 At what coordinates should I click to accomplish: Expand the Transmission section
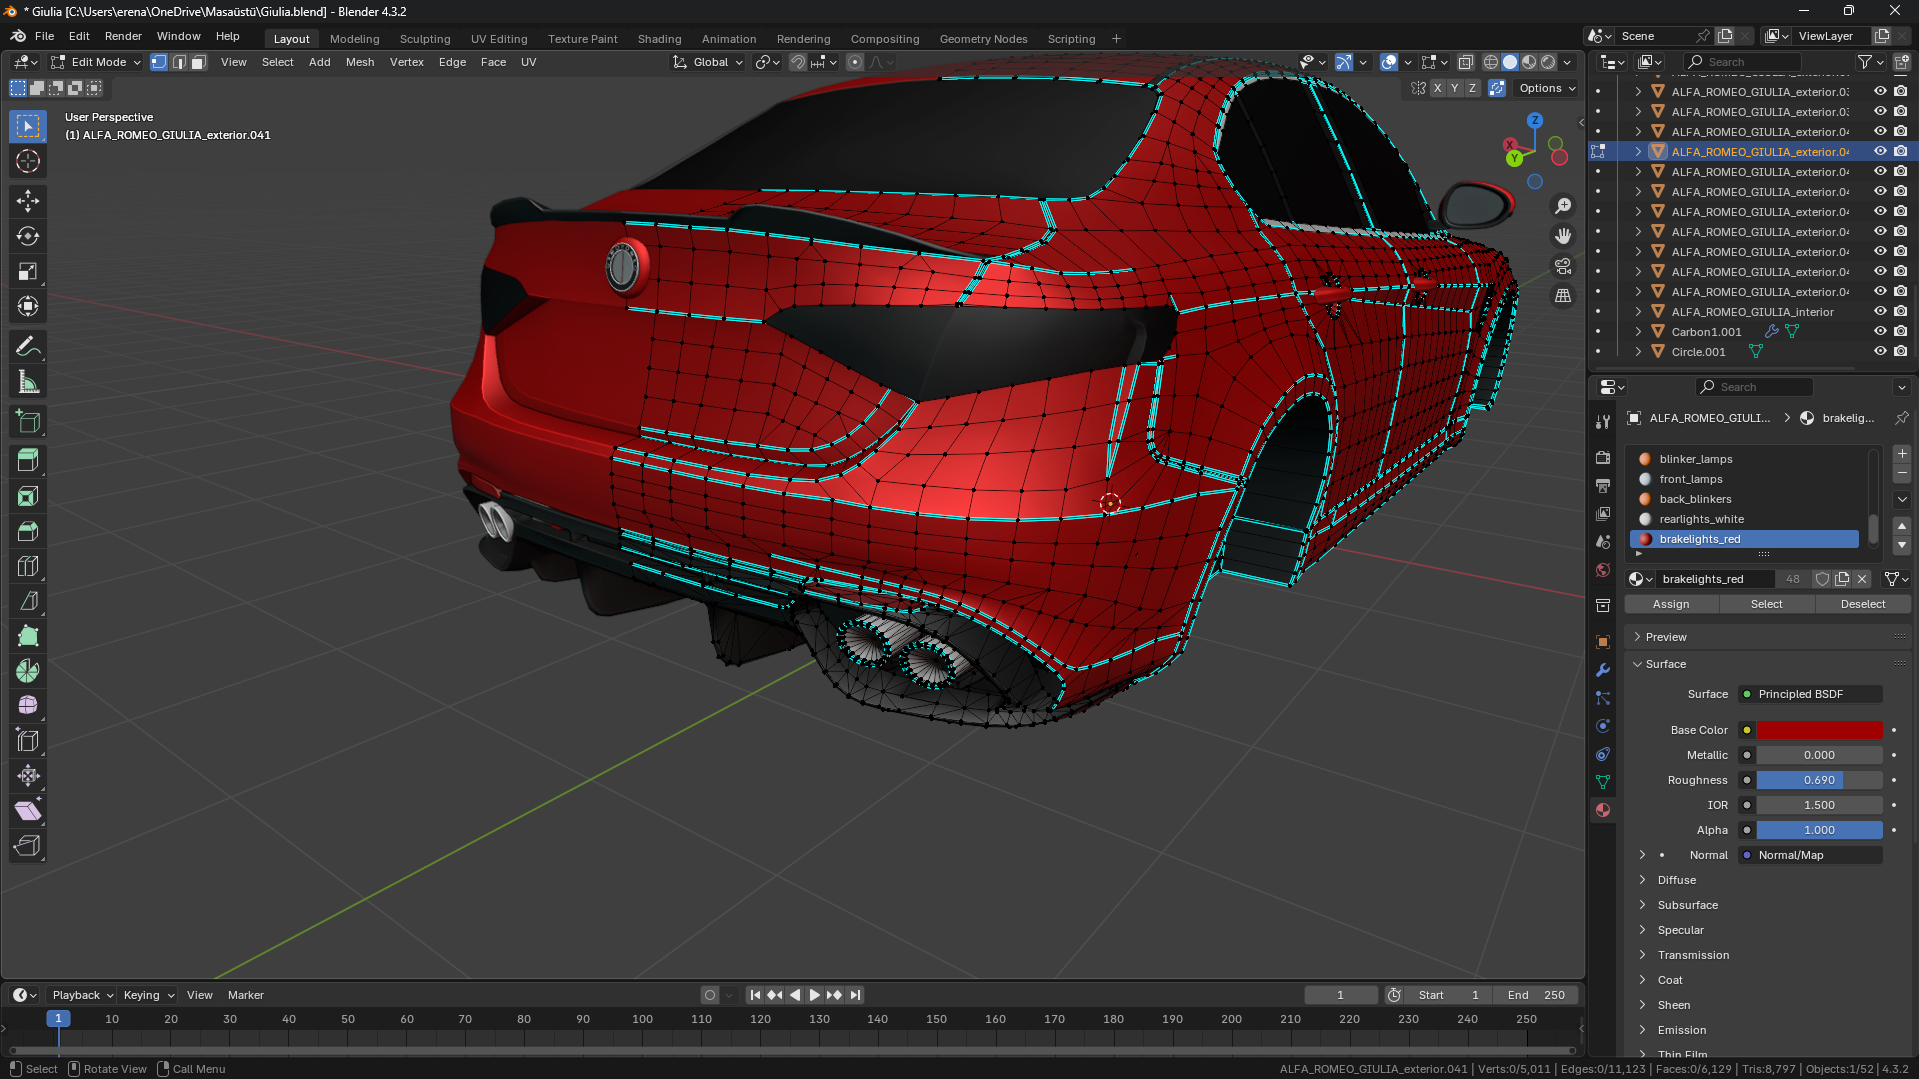pos(1693,955)
